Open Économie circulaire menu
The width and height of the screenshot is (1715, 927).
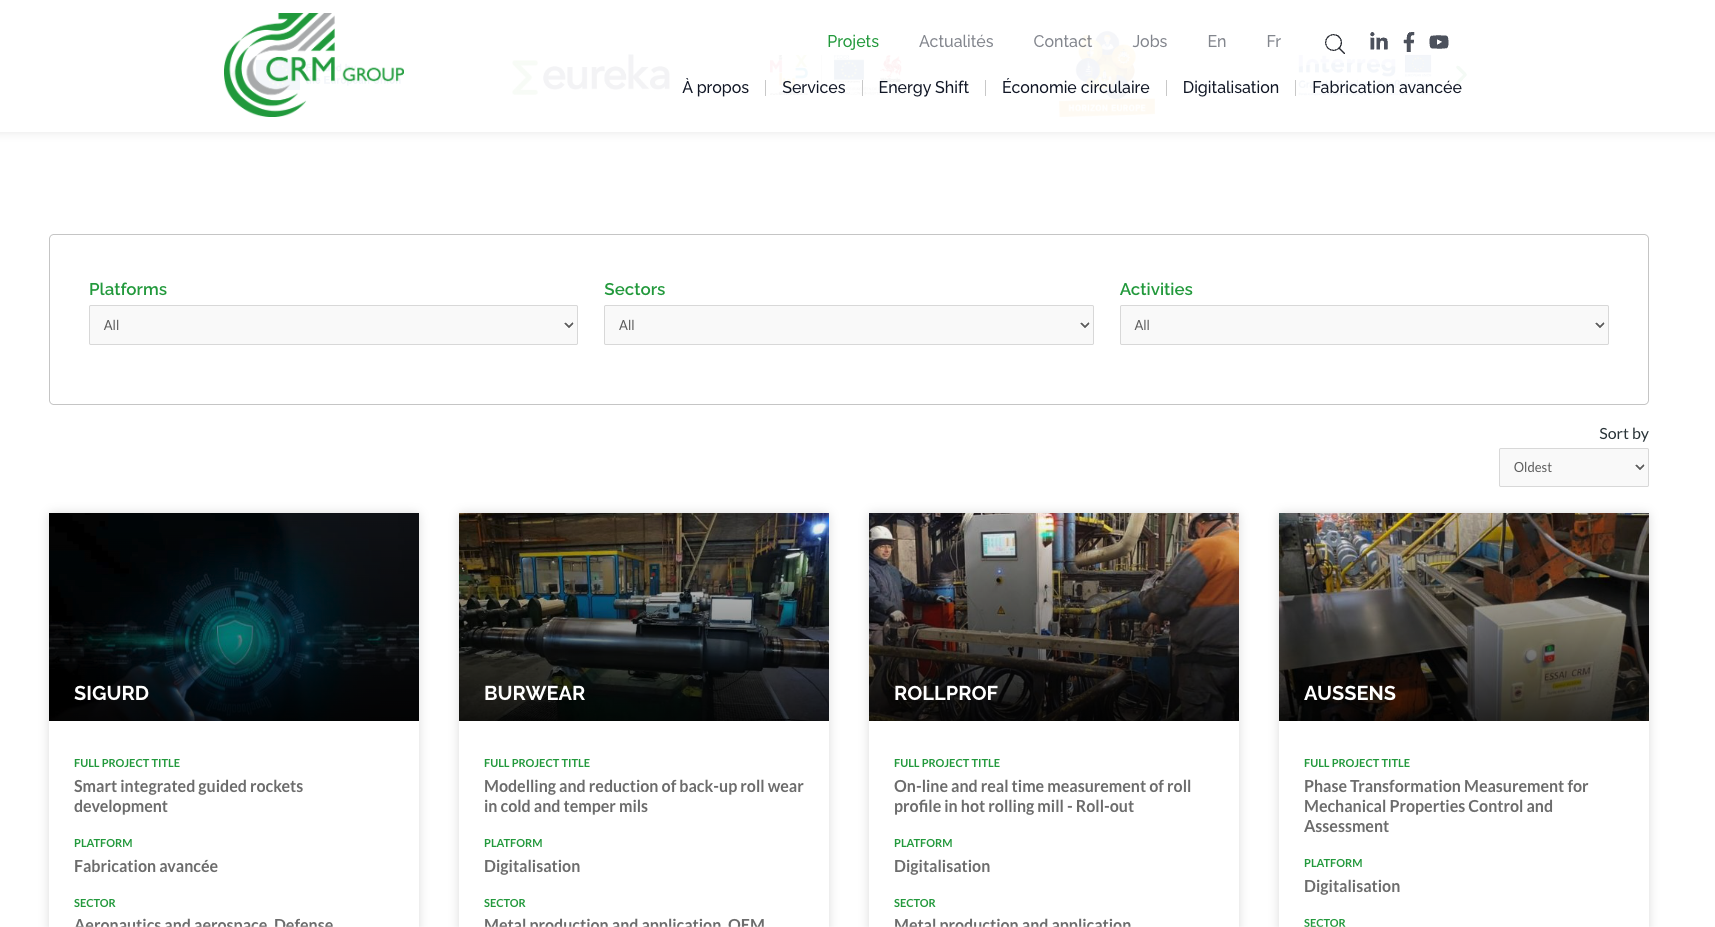coord(1075,87)
